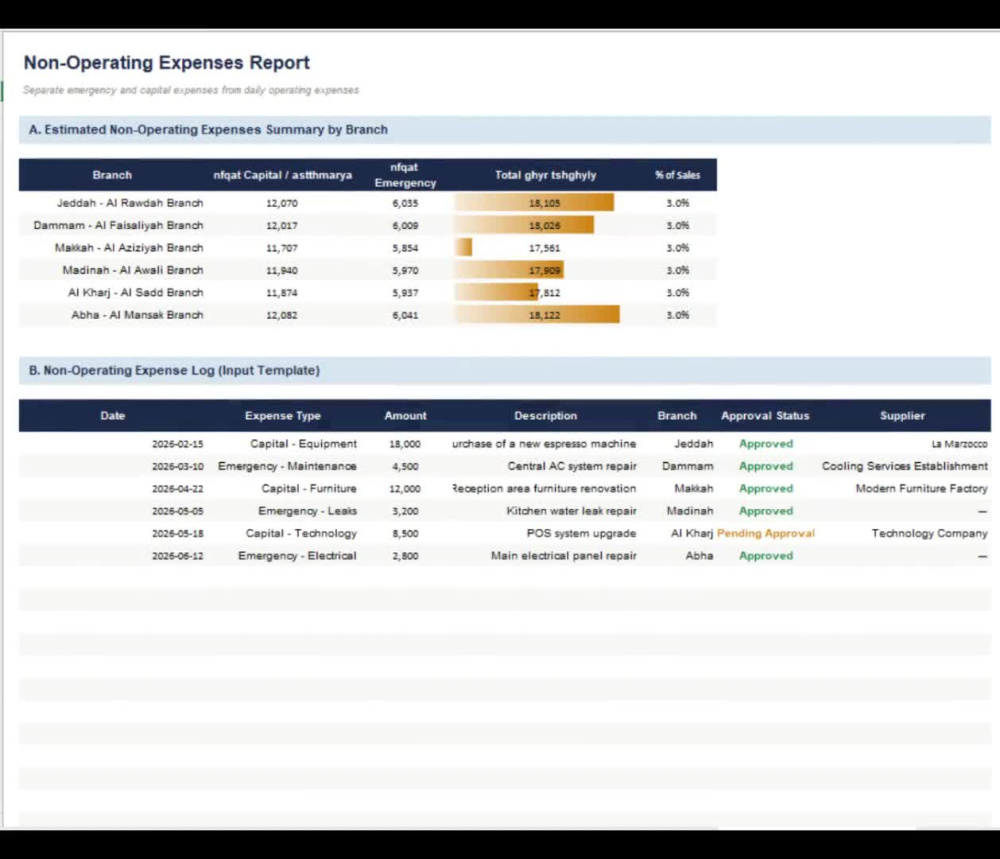Select the 'Cooling Services Establishment' supplier cell
1000x859 pixels.
click(x=904, y=466)
